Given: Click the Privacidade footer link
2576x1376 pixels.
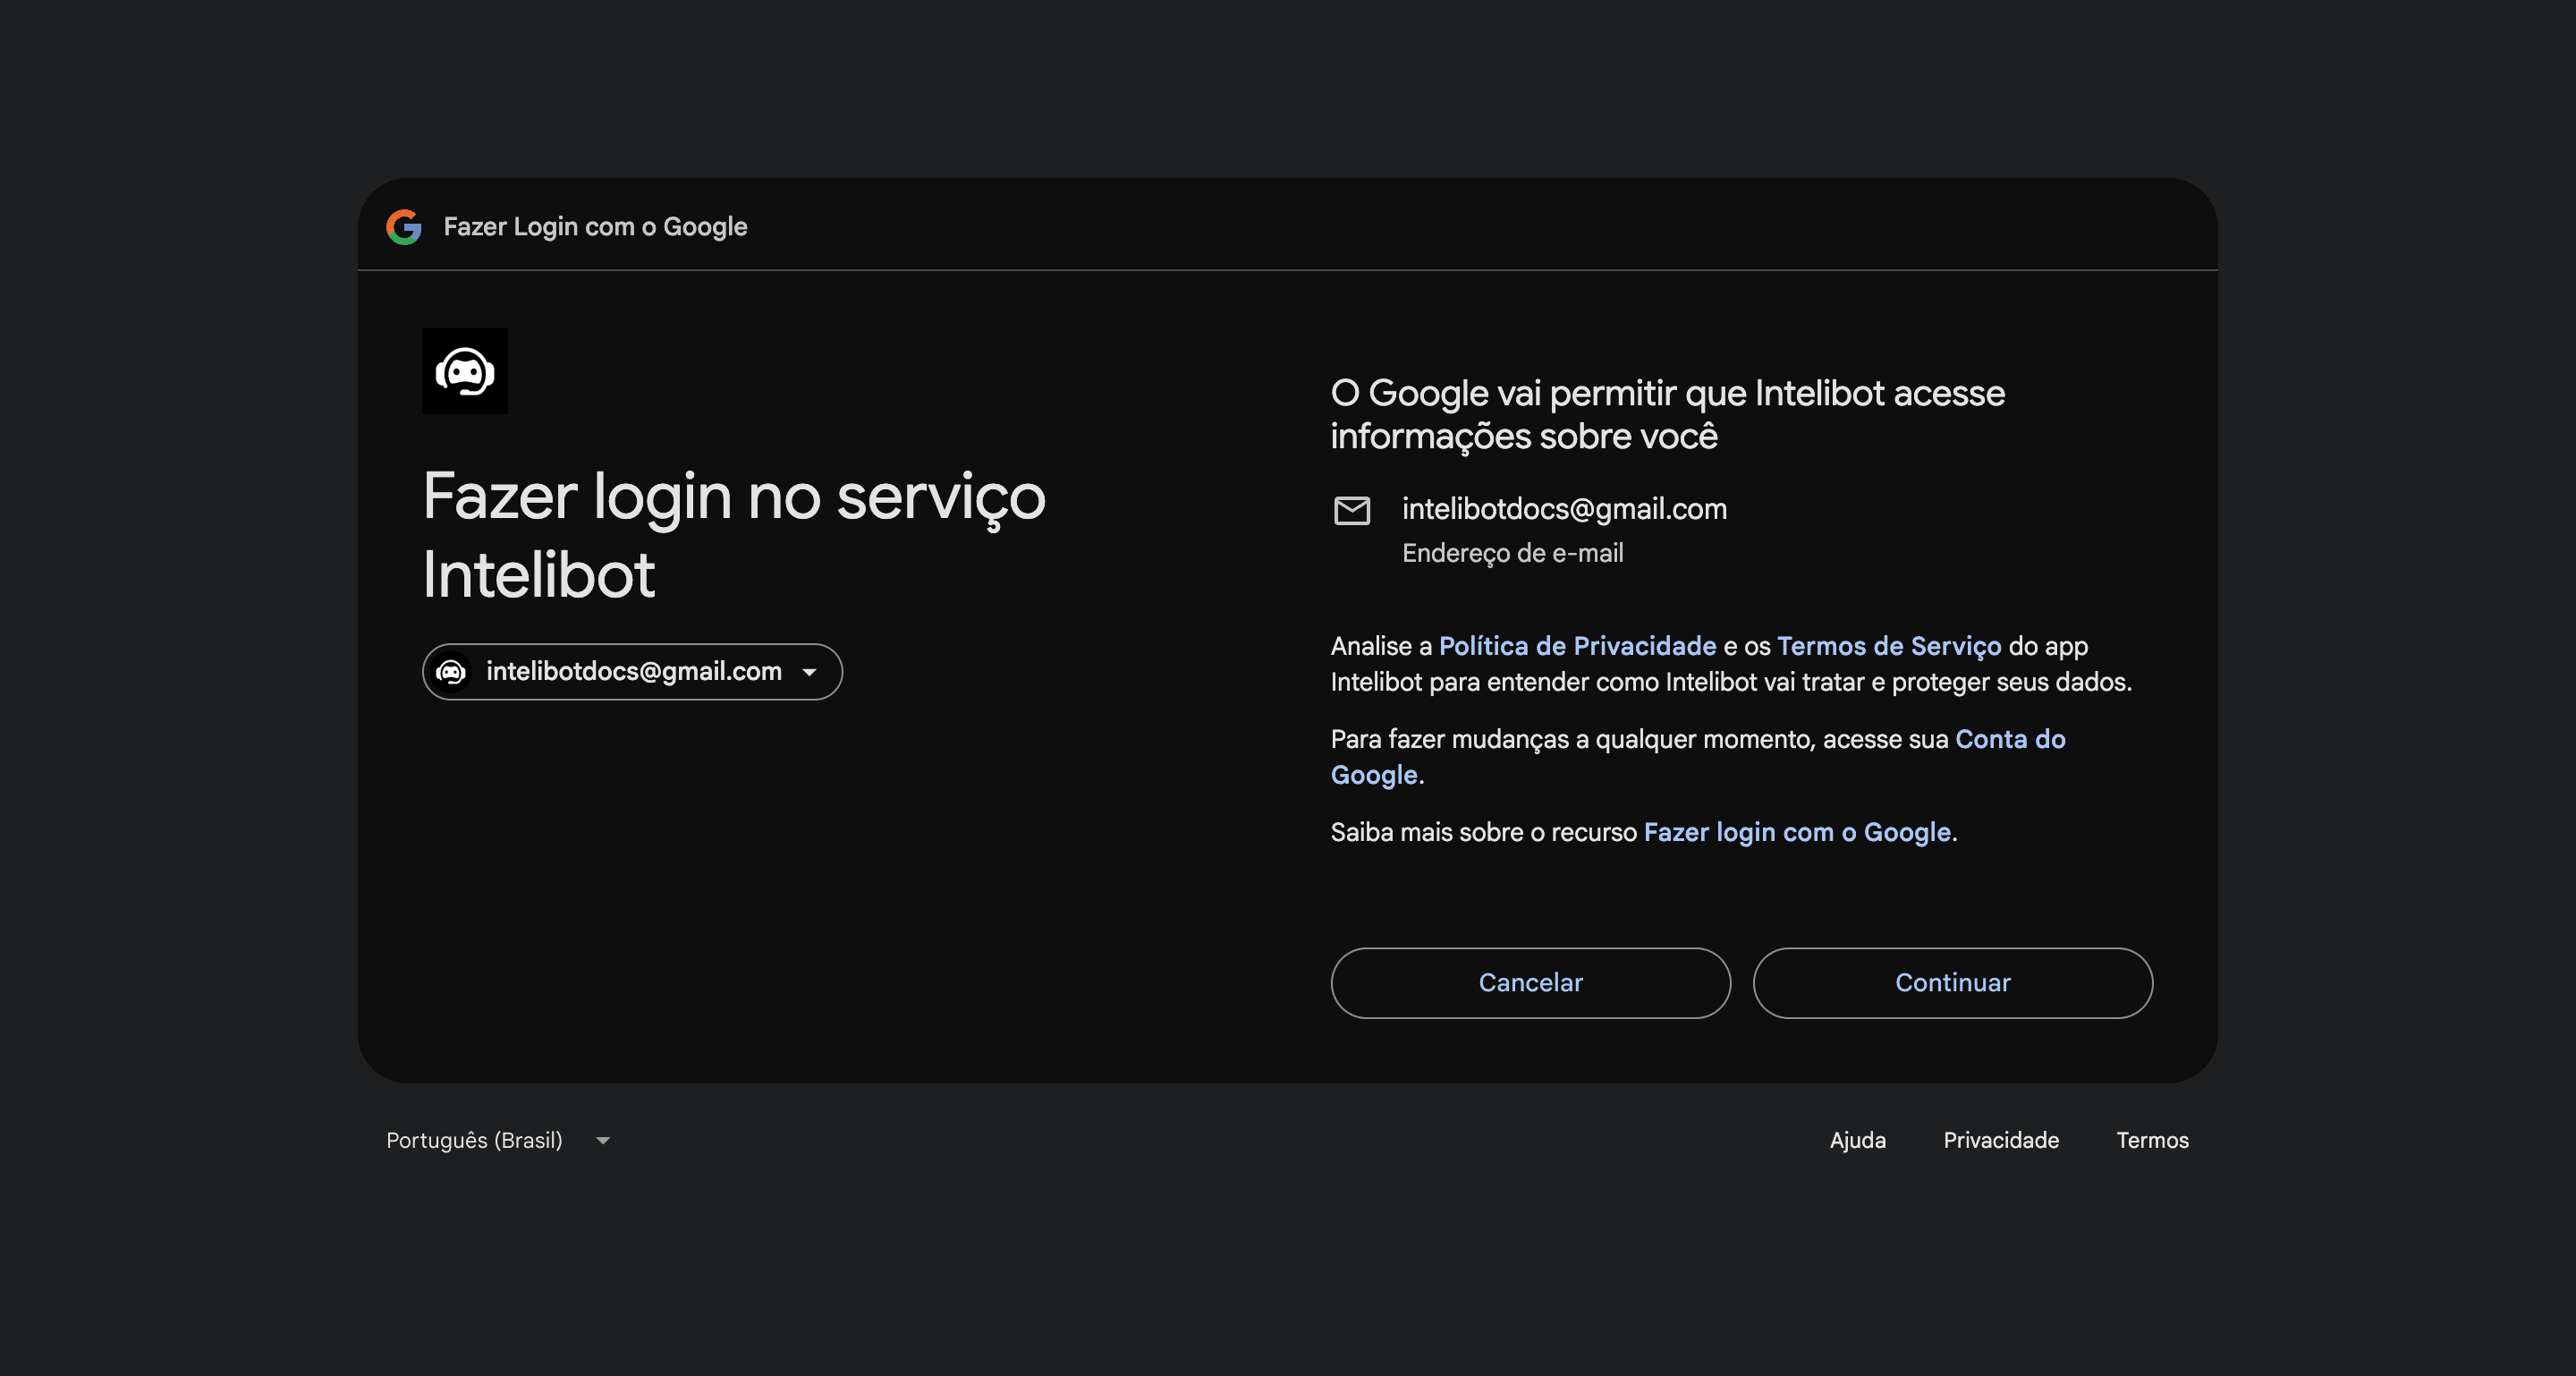Looking at the screenshot, I should coord(2001,1140).
